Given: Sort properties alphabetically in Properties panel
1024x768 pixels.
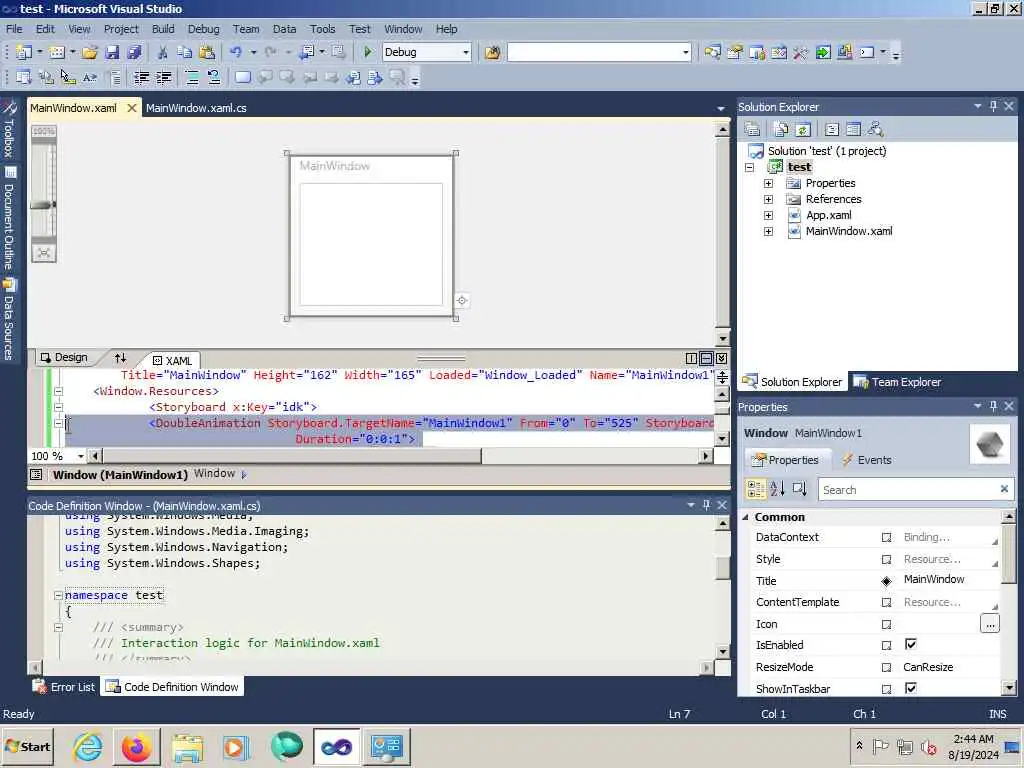Looking at the screenshot, I should pyautogui.click(x=777, y=488).
